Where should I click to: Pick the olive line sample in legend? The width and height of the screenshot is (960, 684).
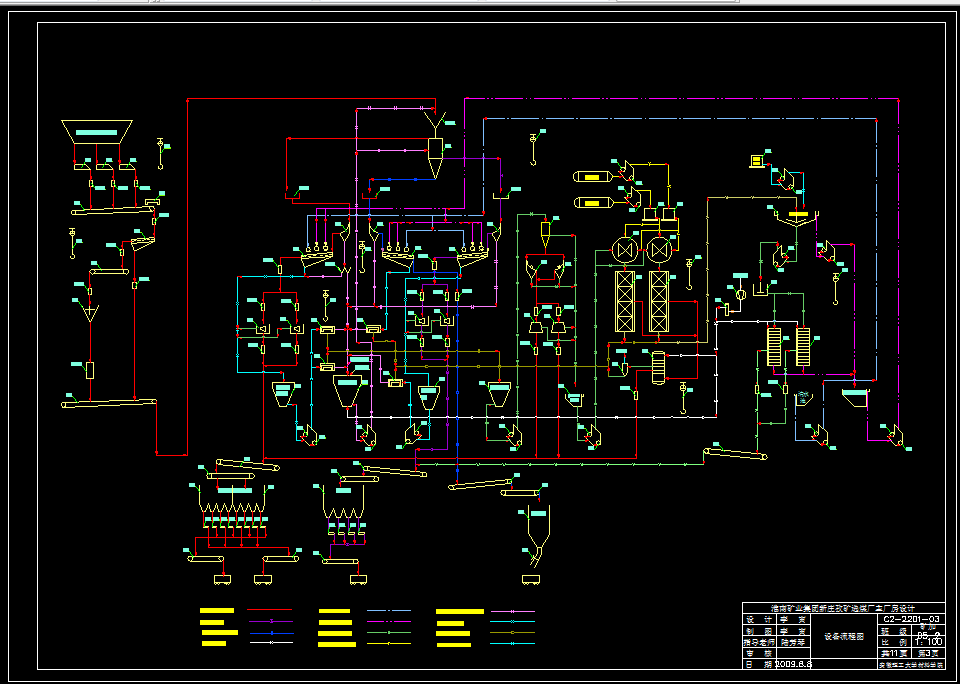(x=512, y=633)
